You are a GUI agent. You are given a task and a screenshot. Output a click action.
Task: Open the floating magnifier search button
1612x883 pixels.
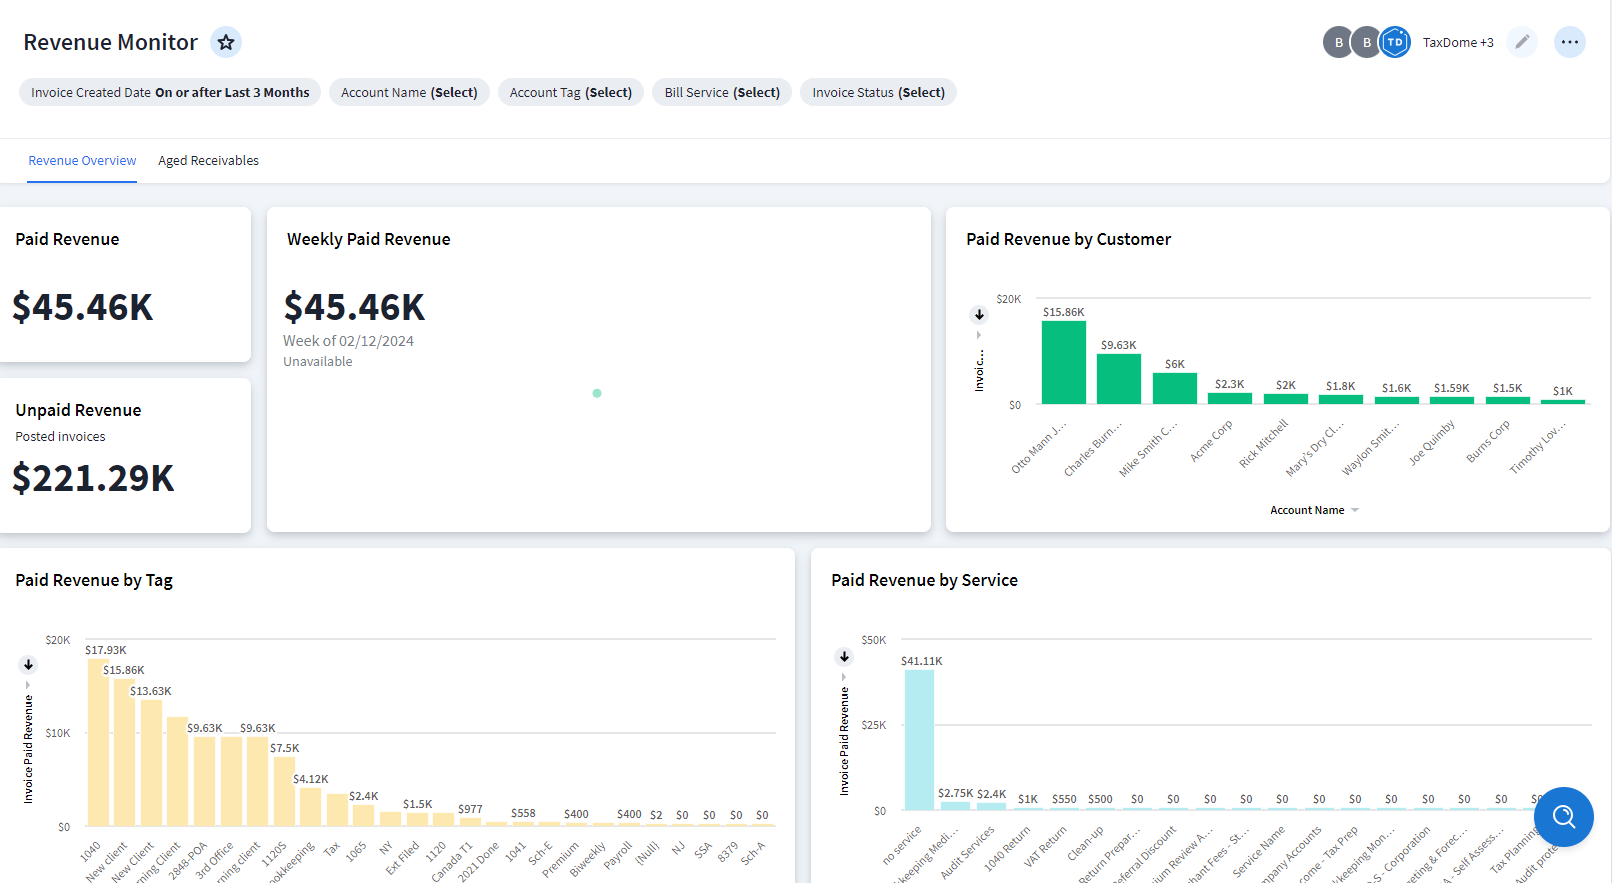pyautogui.click(x=1563, y=817)
